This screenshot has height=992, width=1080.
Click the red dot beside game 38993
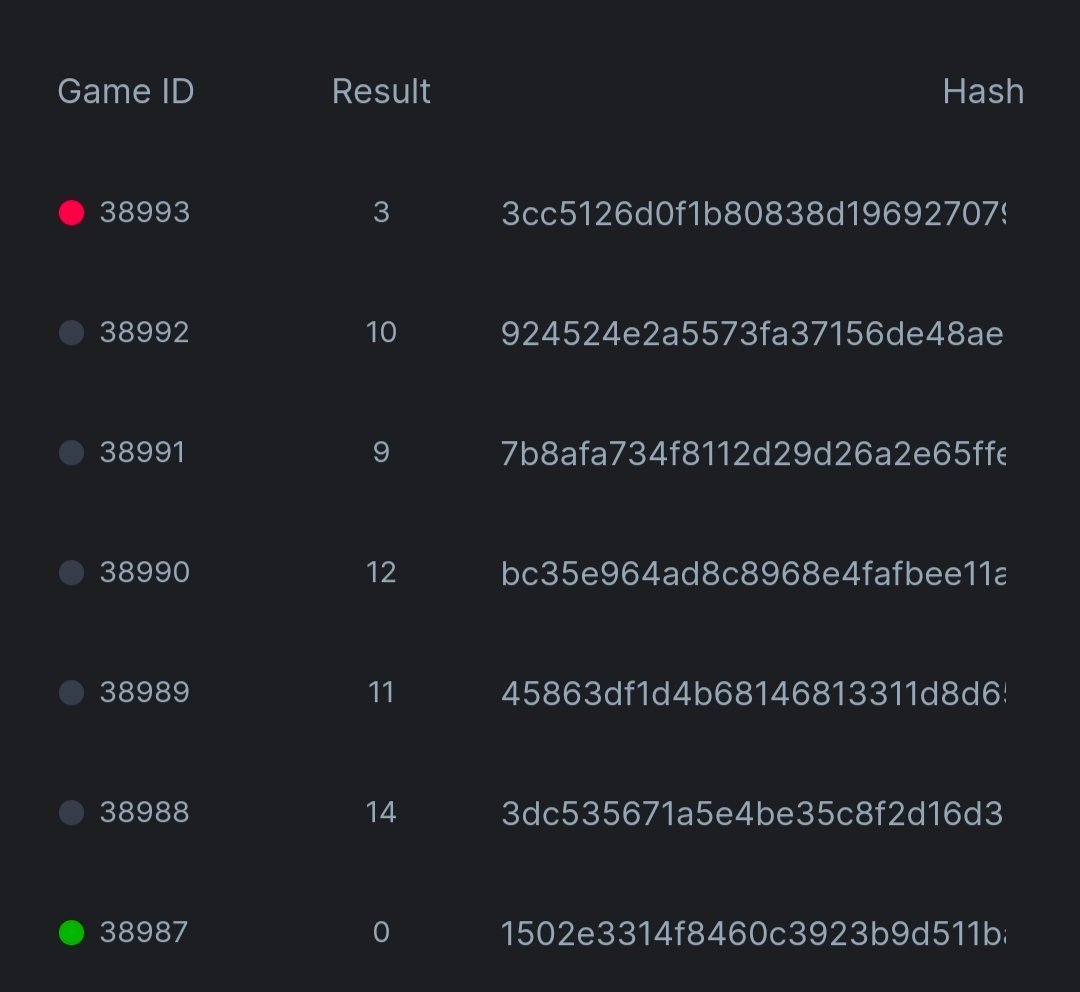[x=71, y=212]
